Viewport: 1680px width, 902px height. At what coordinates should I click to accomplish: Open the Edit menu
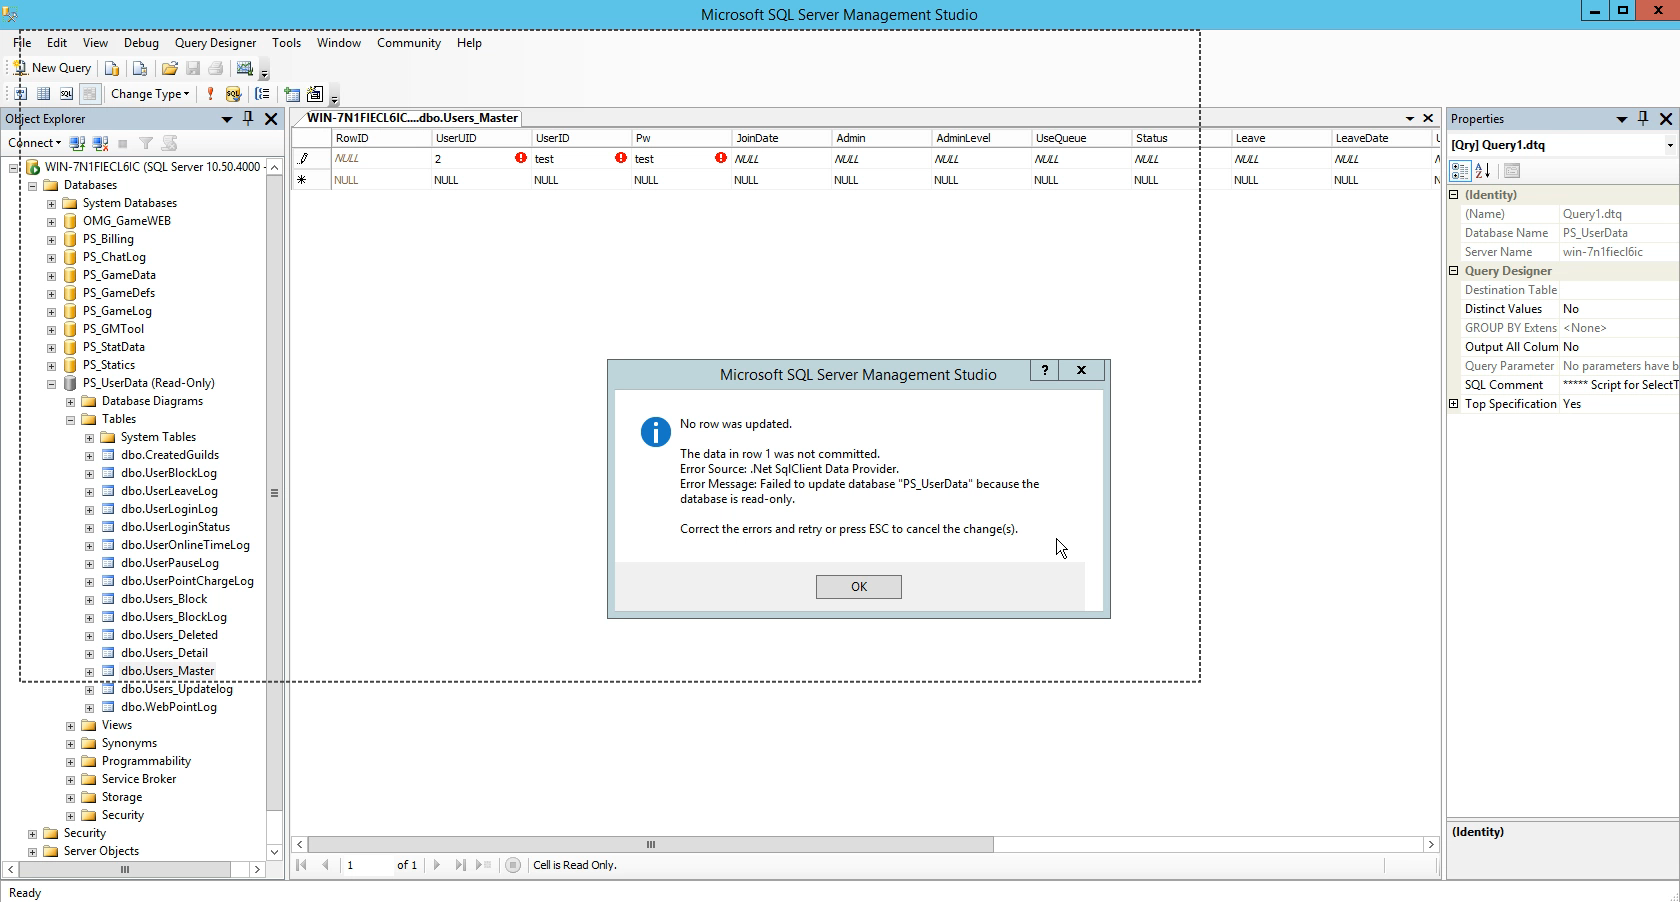tap(57, 43)
